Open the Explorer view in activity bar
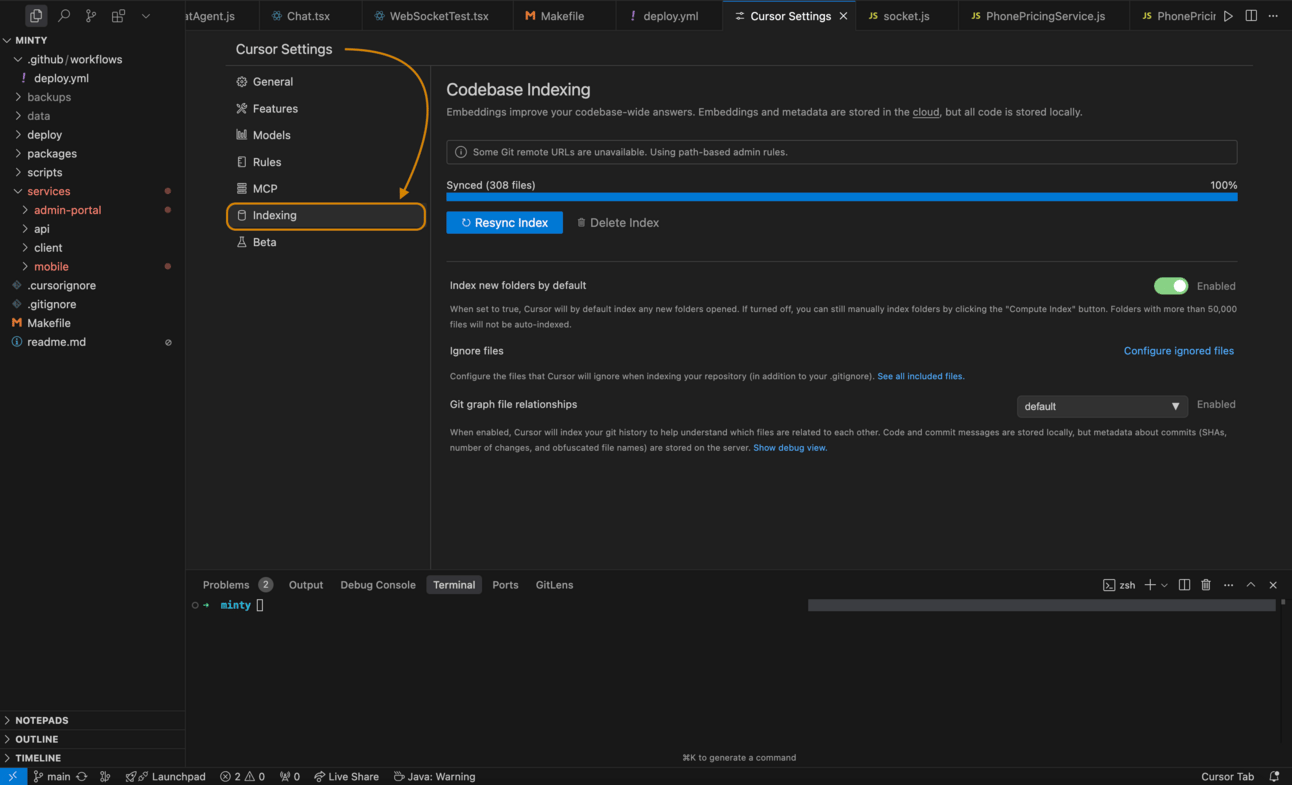Image resolution: width=1292 pixels, height=785 pixels. [36, 16]
